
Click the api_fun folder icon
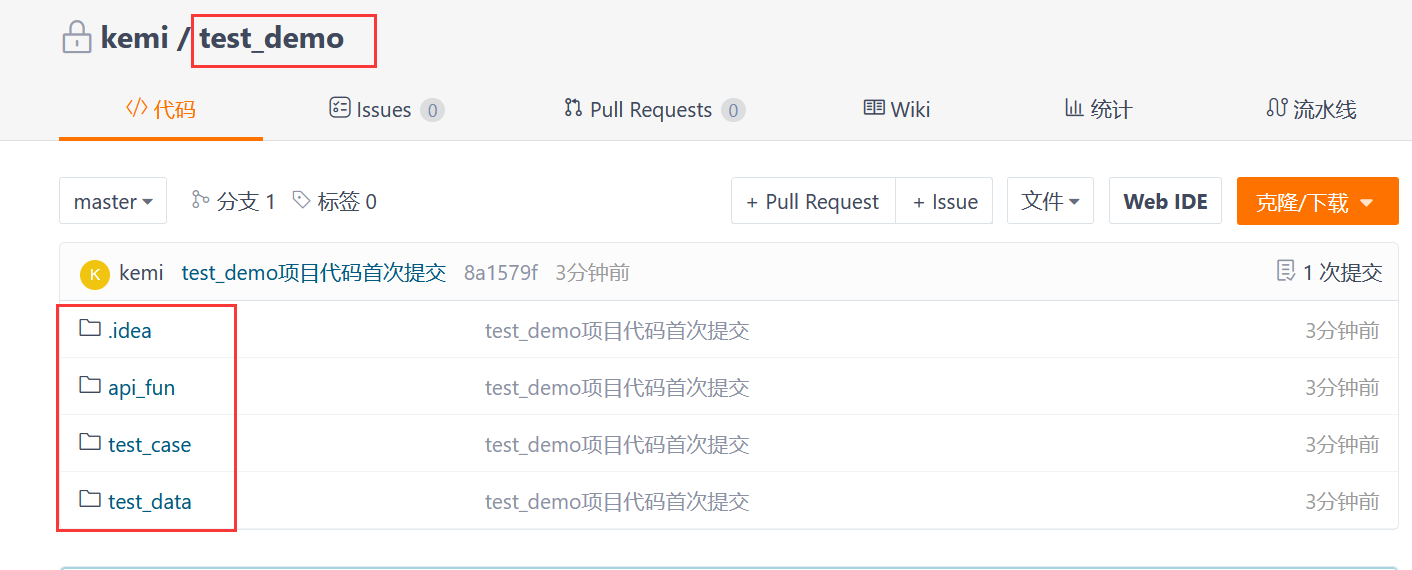point(90,386)
